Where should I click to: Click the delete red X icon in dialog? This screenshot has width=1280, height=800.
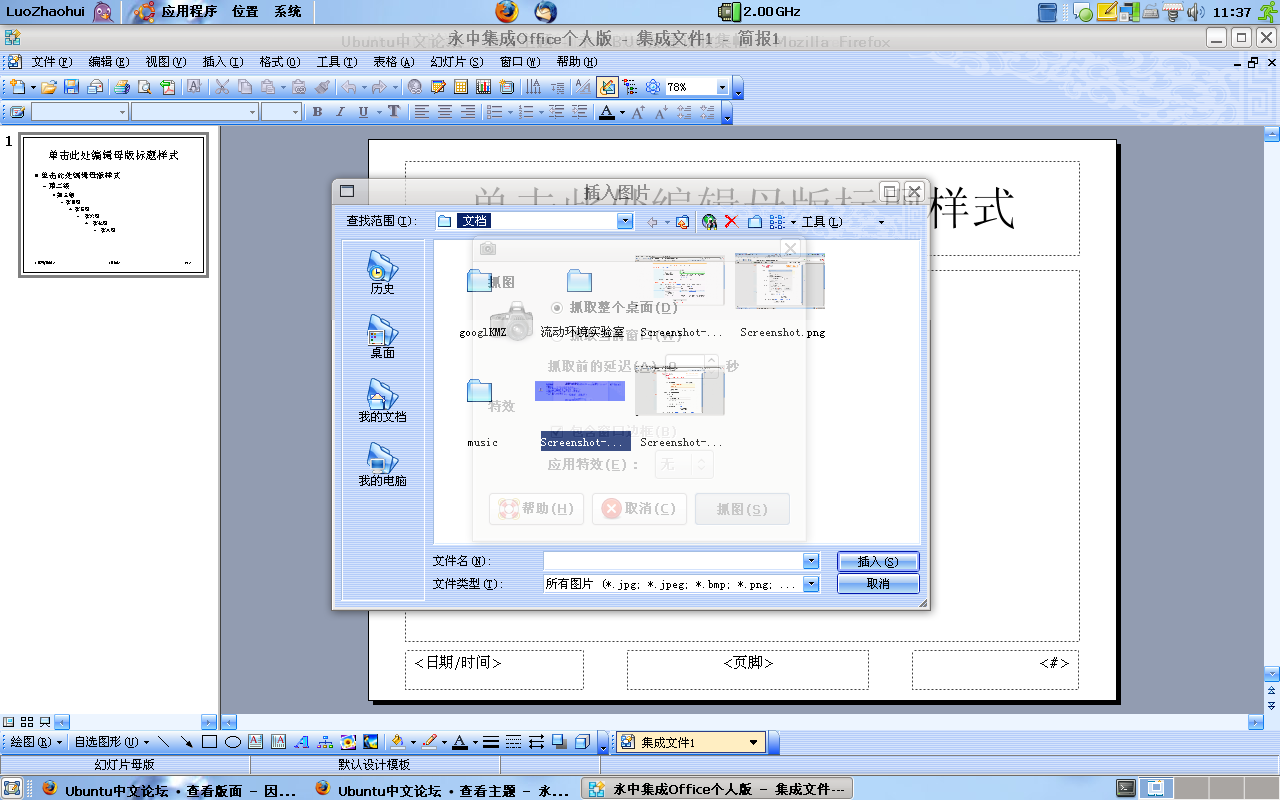[x=731, y=222]
